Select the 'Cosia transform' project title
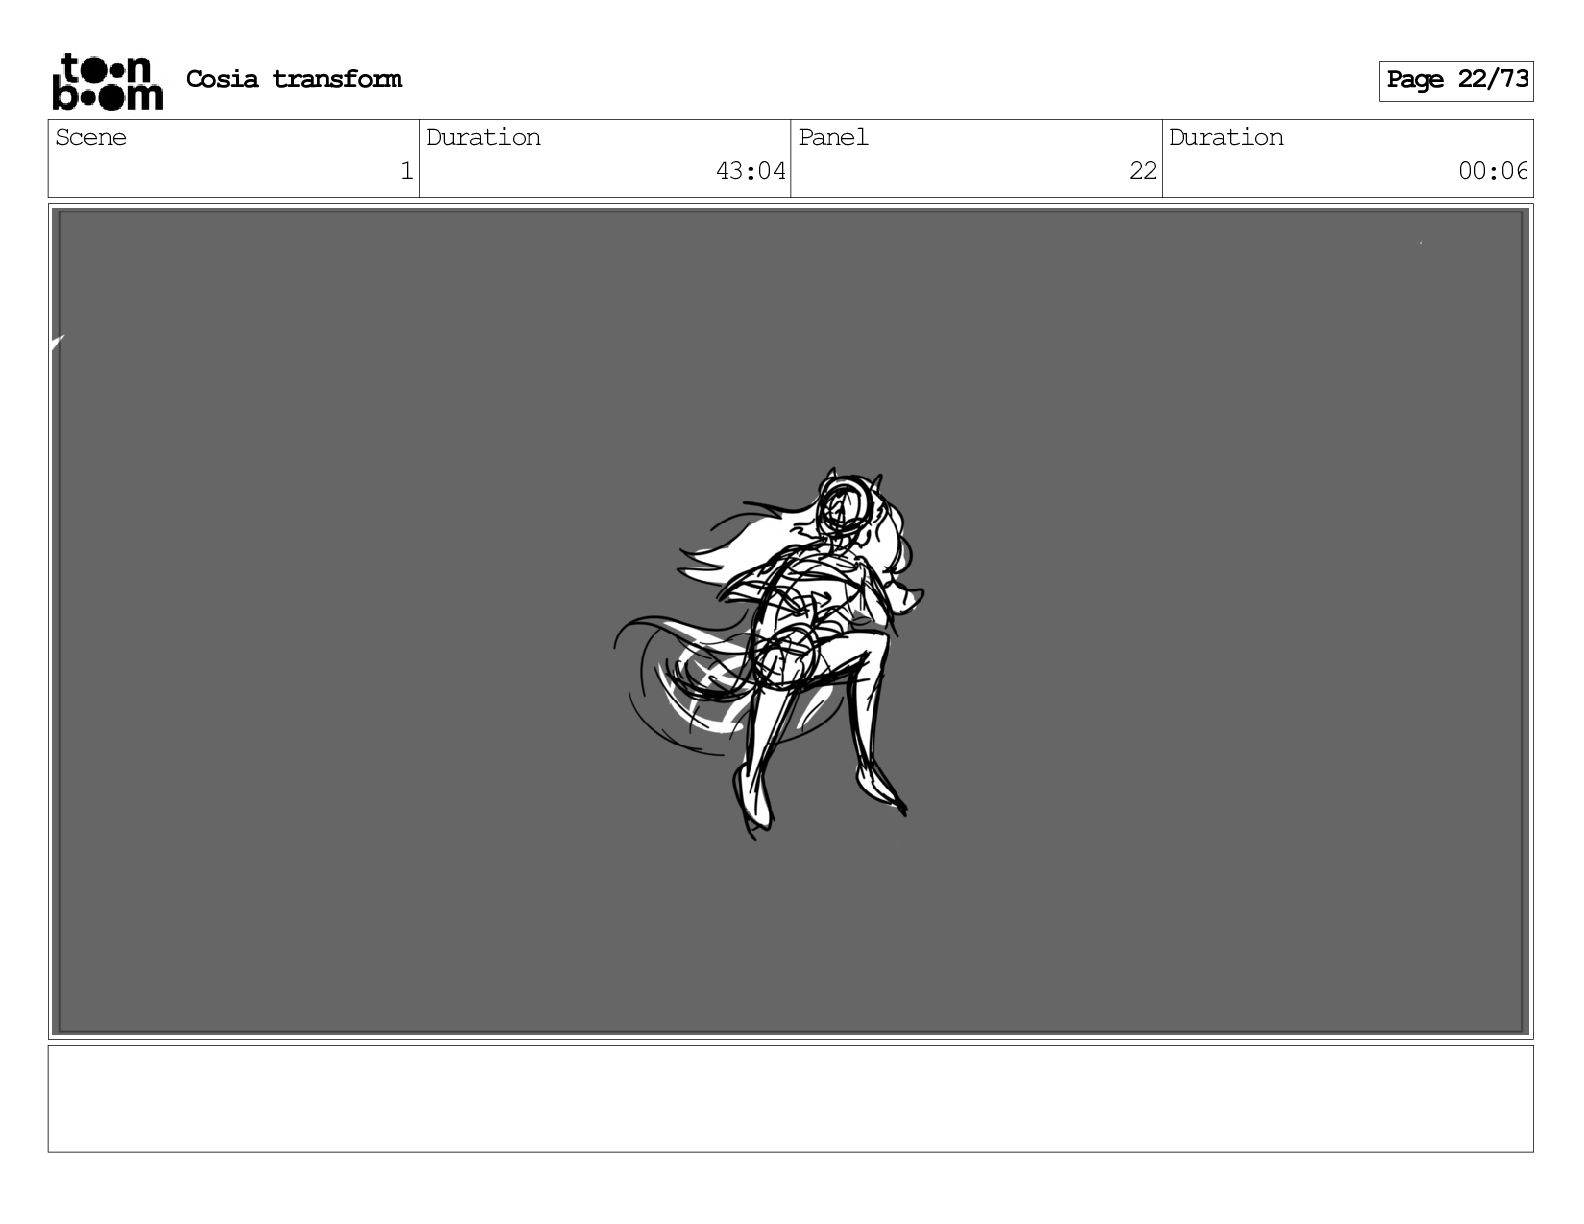 point(294,79)
